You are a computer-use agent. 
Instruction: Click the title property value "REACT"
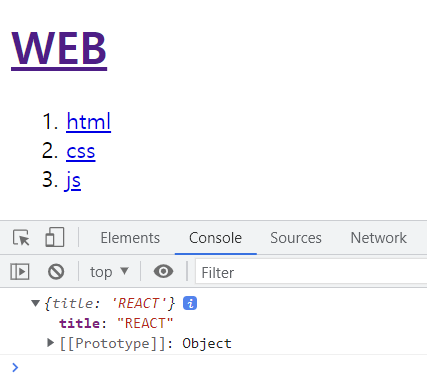(x=145, y=323)
